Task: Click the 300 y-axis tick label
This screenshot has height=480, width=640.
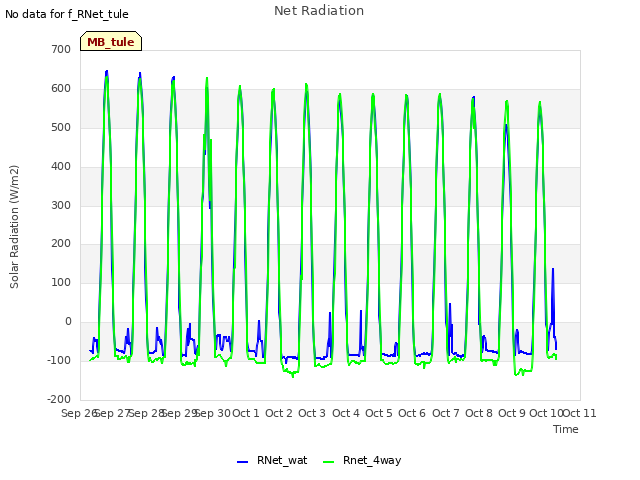Action: 61,205
